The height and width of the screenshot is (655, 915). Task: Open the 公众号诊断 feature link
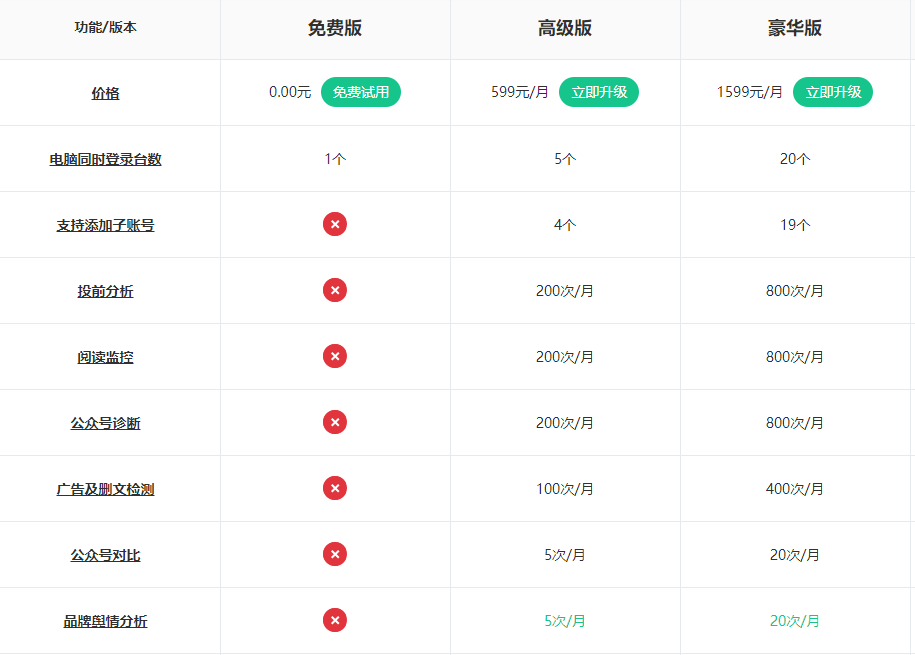coord(106,423)
